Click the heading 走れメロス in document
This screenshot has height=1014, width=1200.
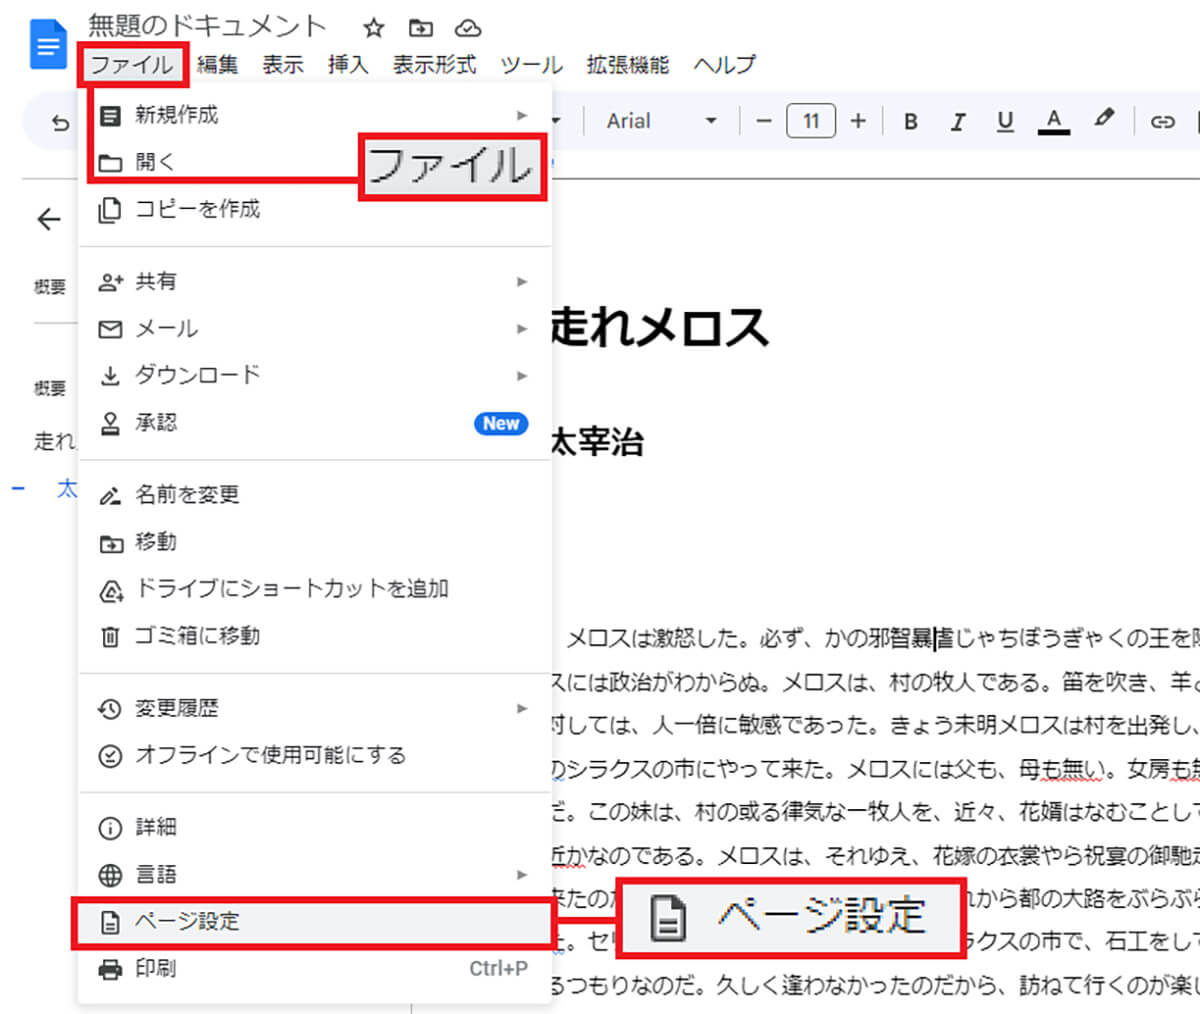coord(660,327)
